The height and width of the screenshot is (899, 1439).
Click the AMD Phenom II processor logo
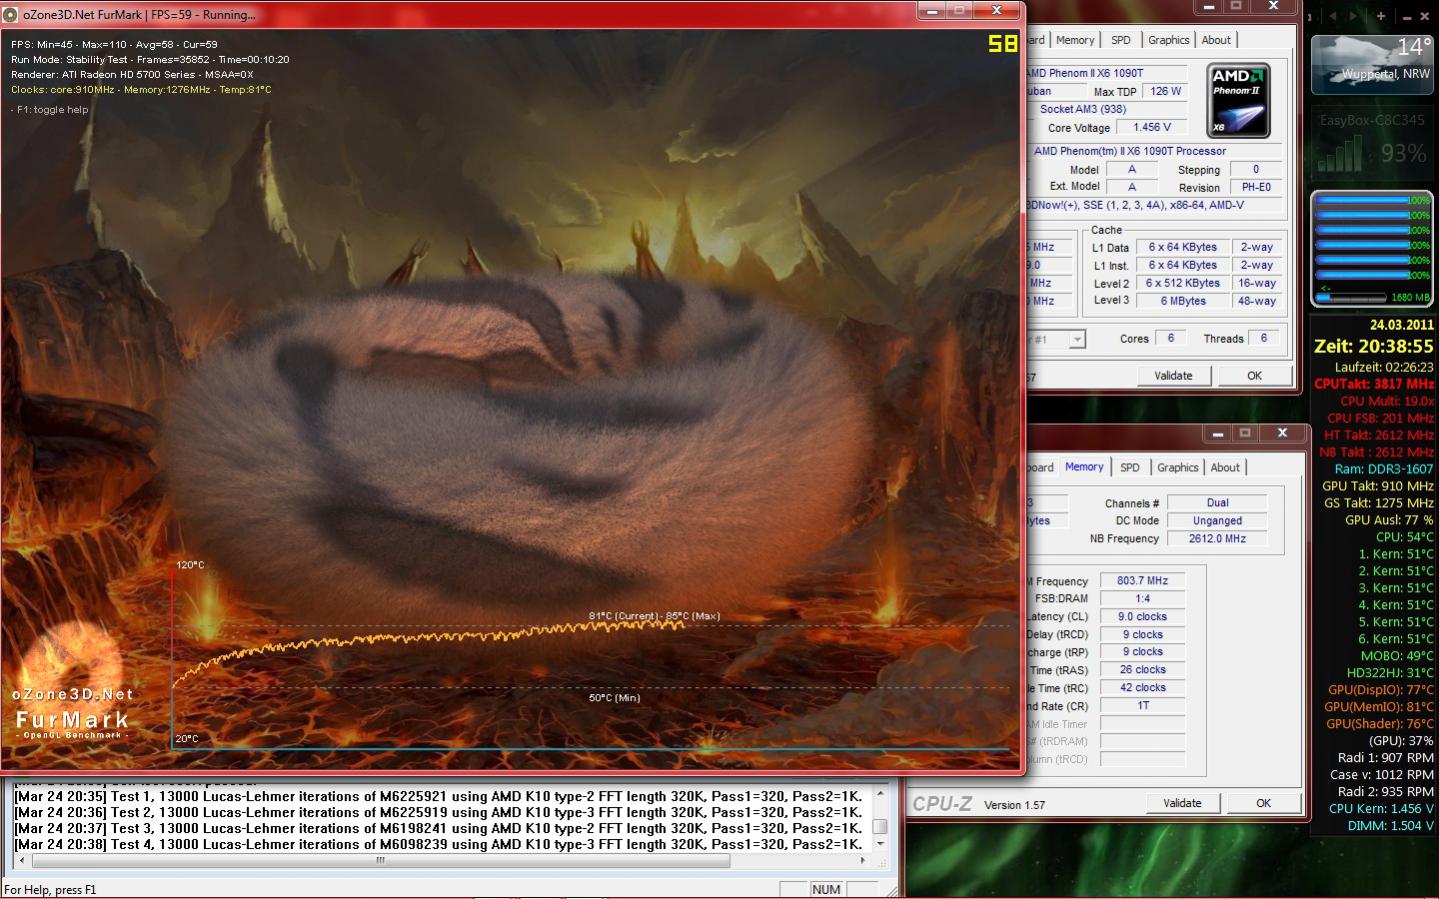coord(1238,101)
